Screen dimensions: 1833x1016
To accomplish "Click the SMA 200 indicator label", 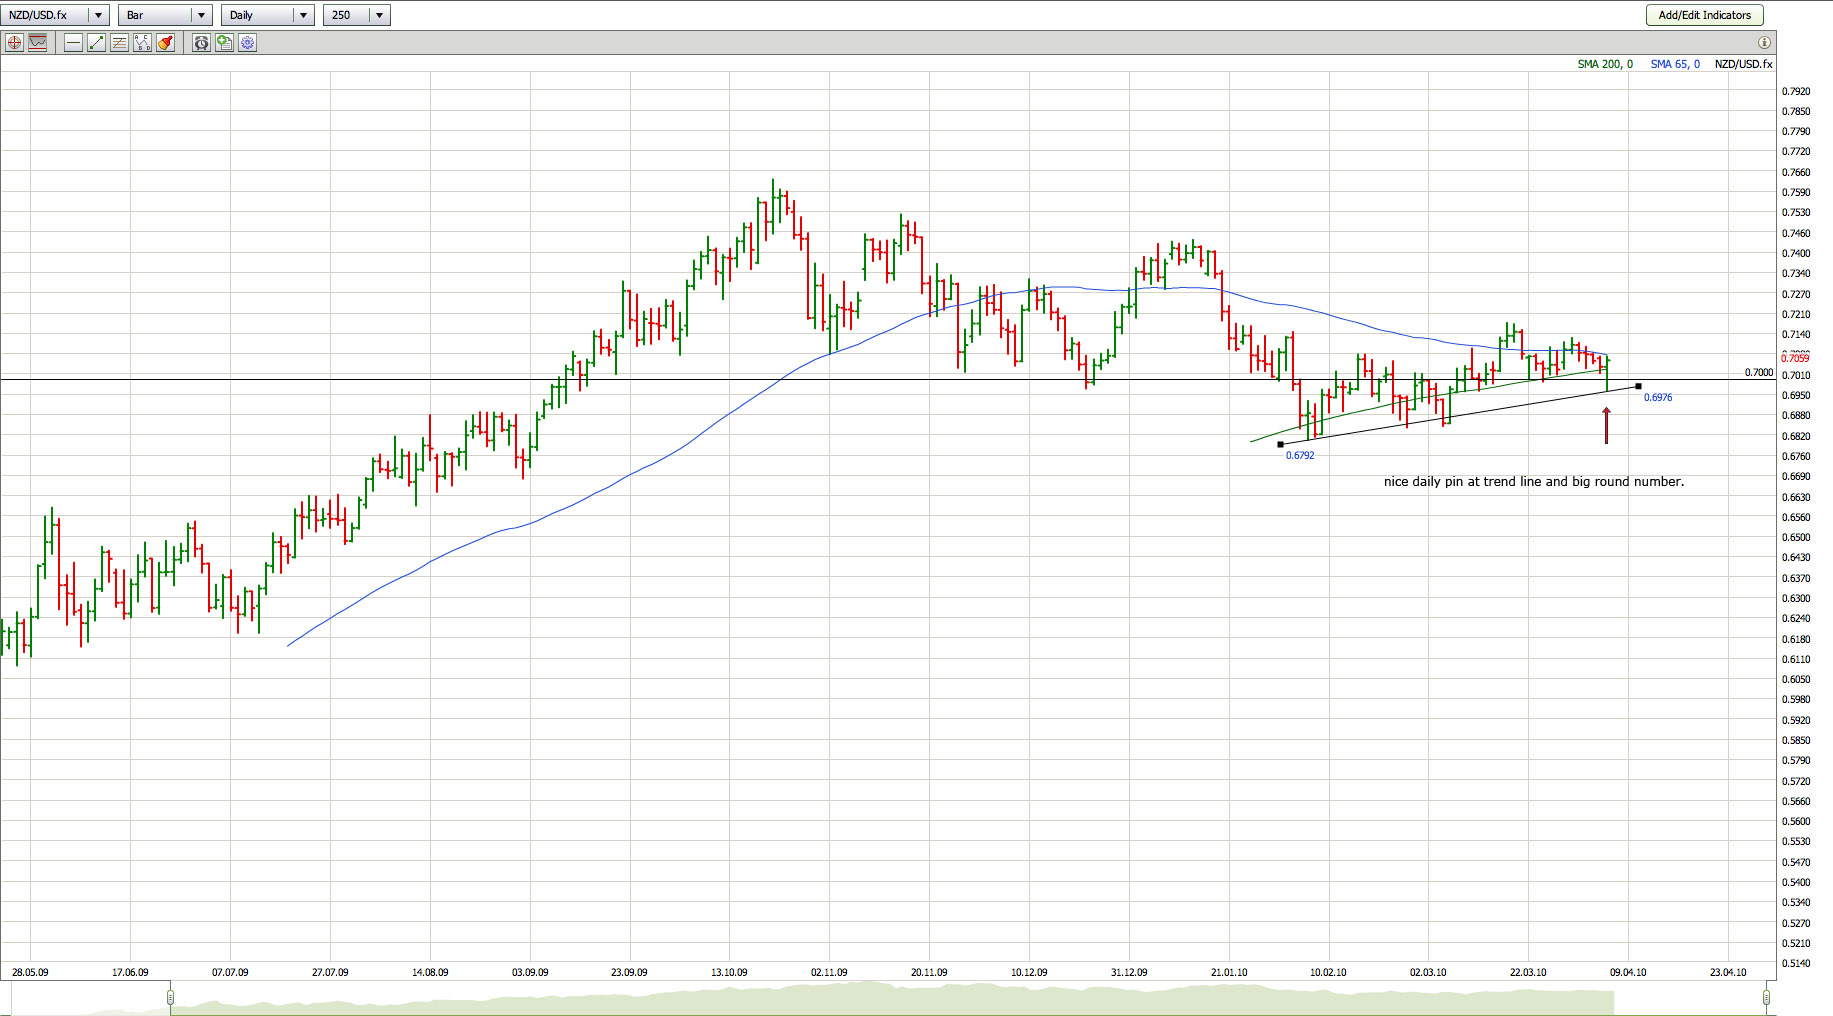I will tap(1604, 64).
